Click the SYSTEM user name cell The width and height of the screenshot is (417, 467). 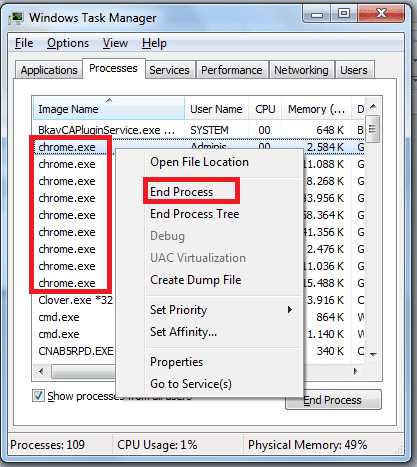tap(209, 130)
